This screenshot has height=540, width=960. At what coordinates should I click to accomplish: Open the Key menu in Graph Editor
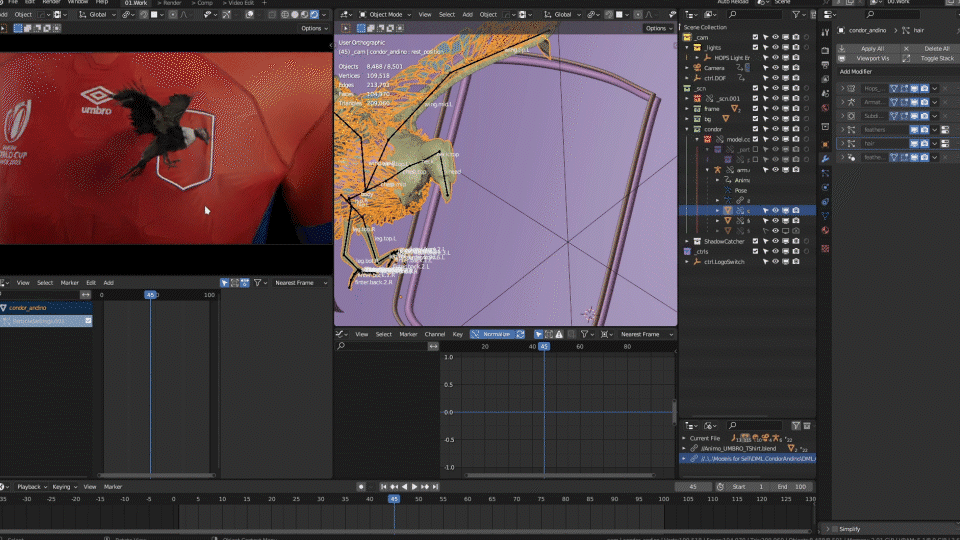457,334
